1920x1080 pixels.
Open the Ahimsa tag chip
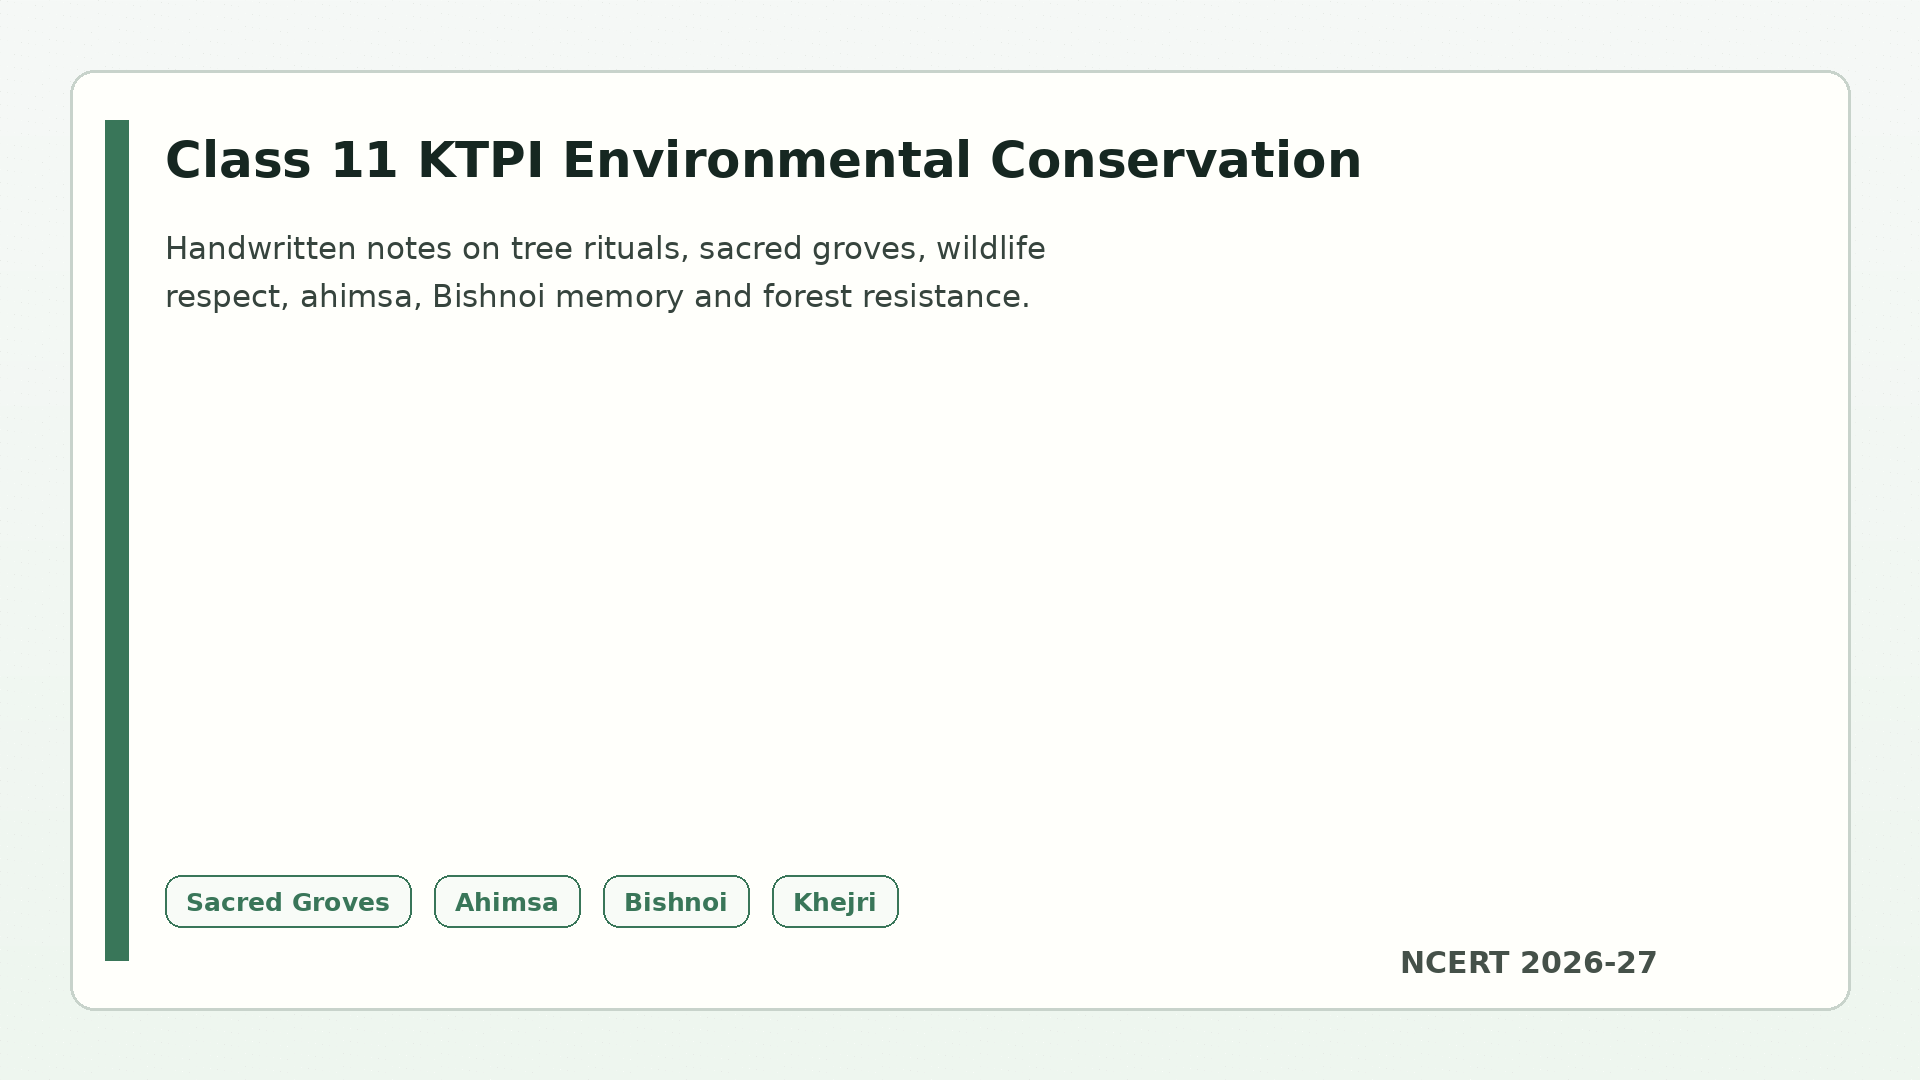(x=507, y=902)
